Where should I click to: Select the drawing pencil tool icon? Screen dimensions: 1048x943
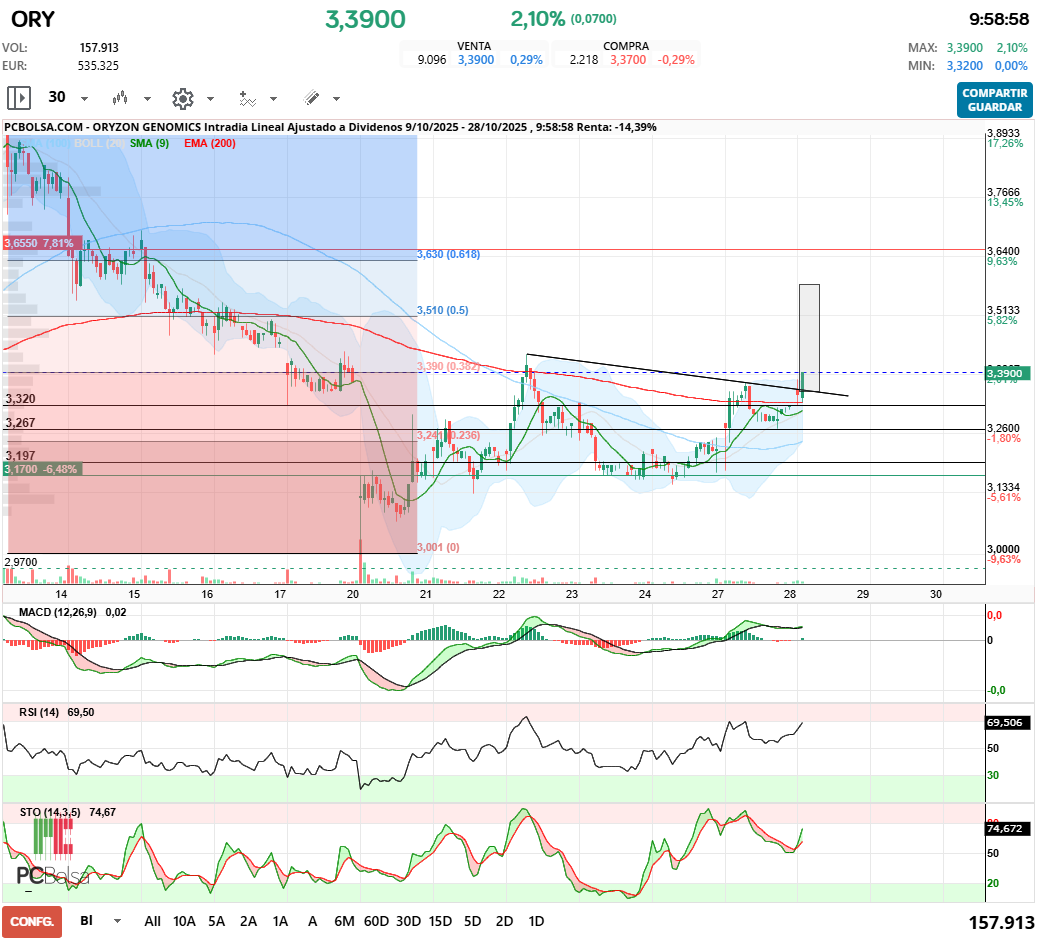click(311, 98)
